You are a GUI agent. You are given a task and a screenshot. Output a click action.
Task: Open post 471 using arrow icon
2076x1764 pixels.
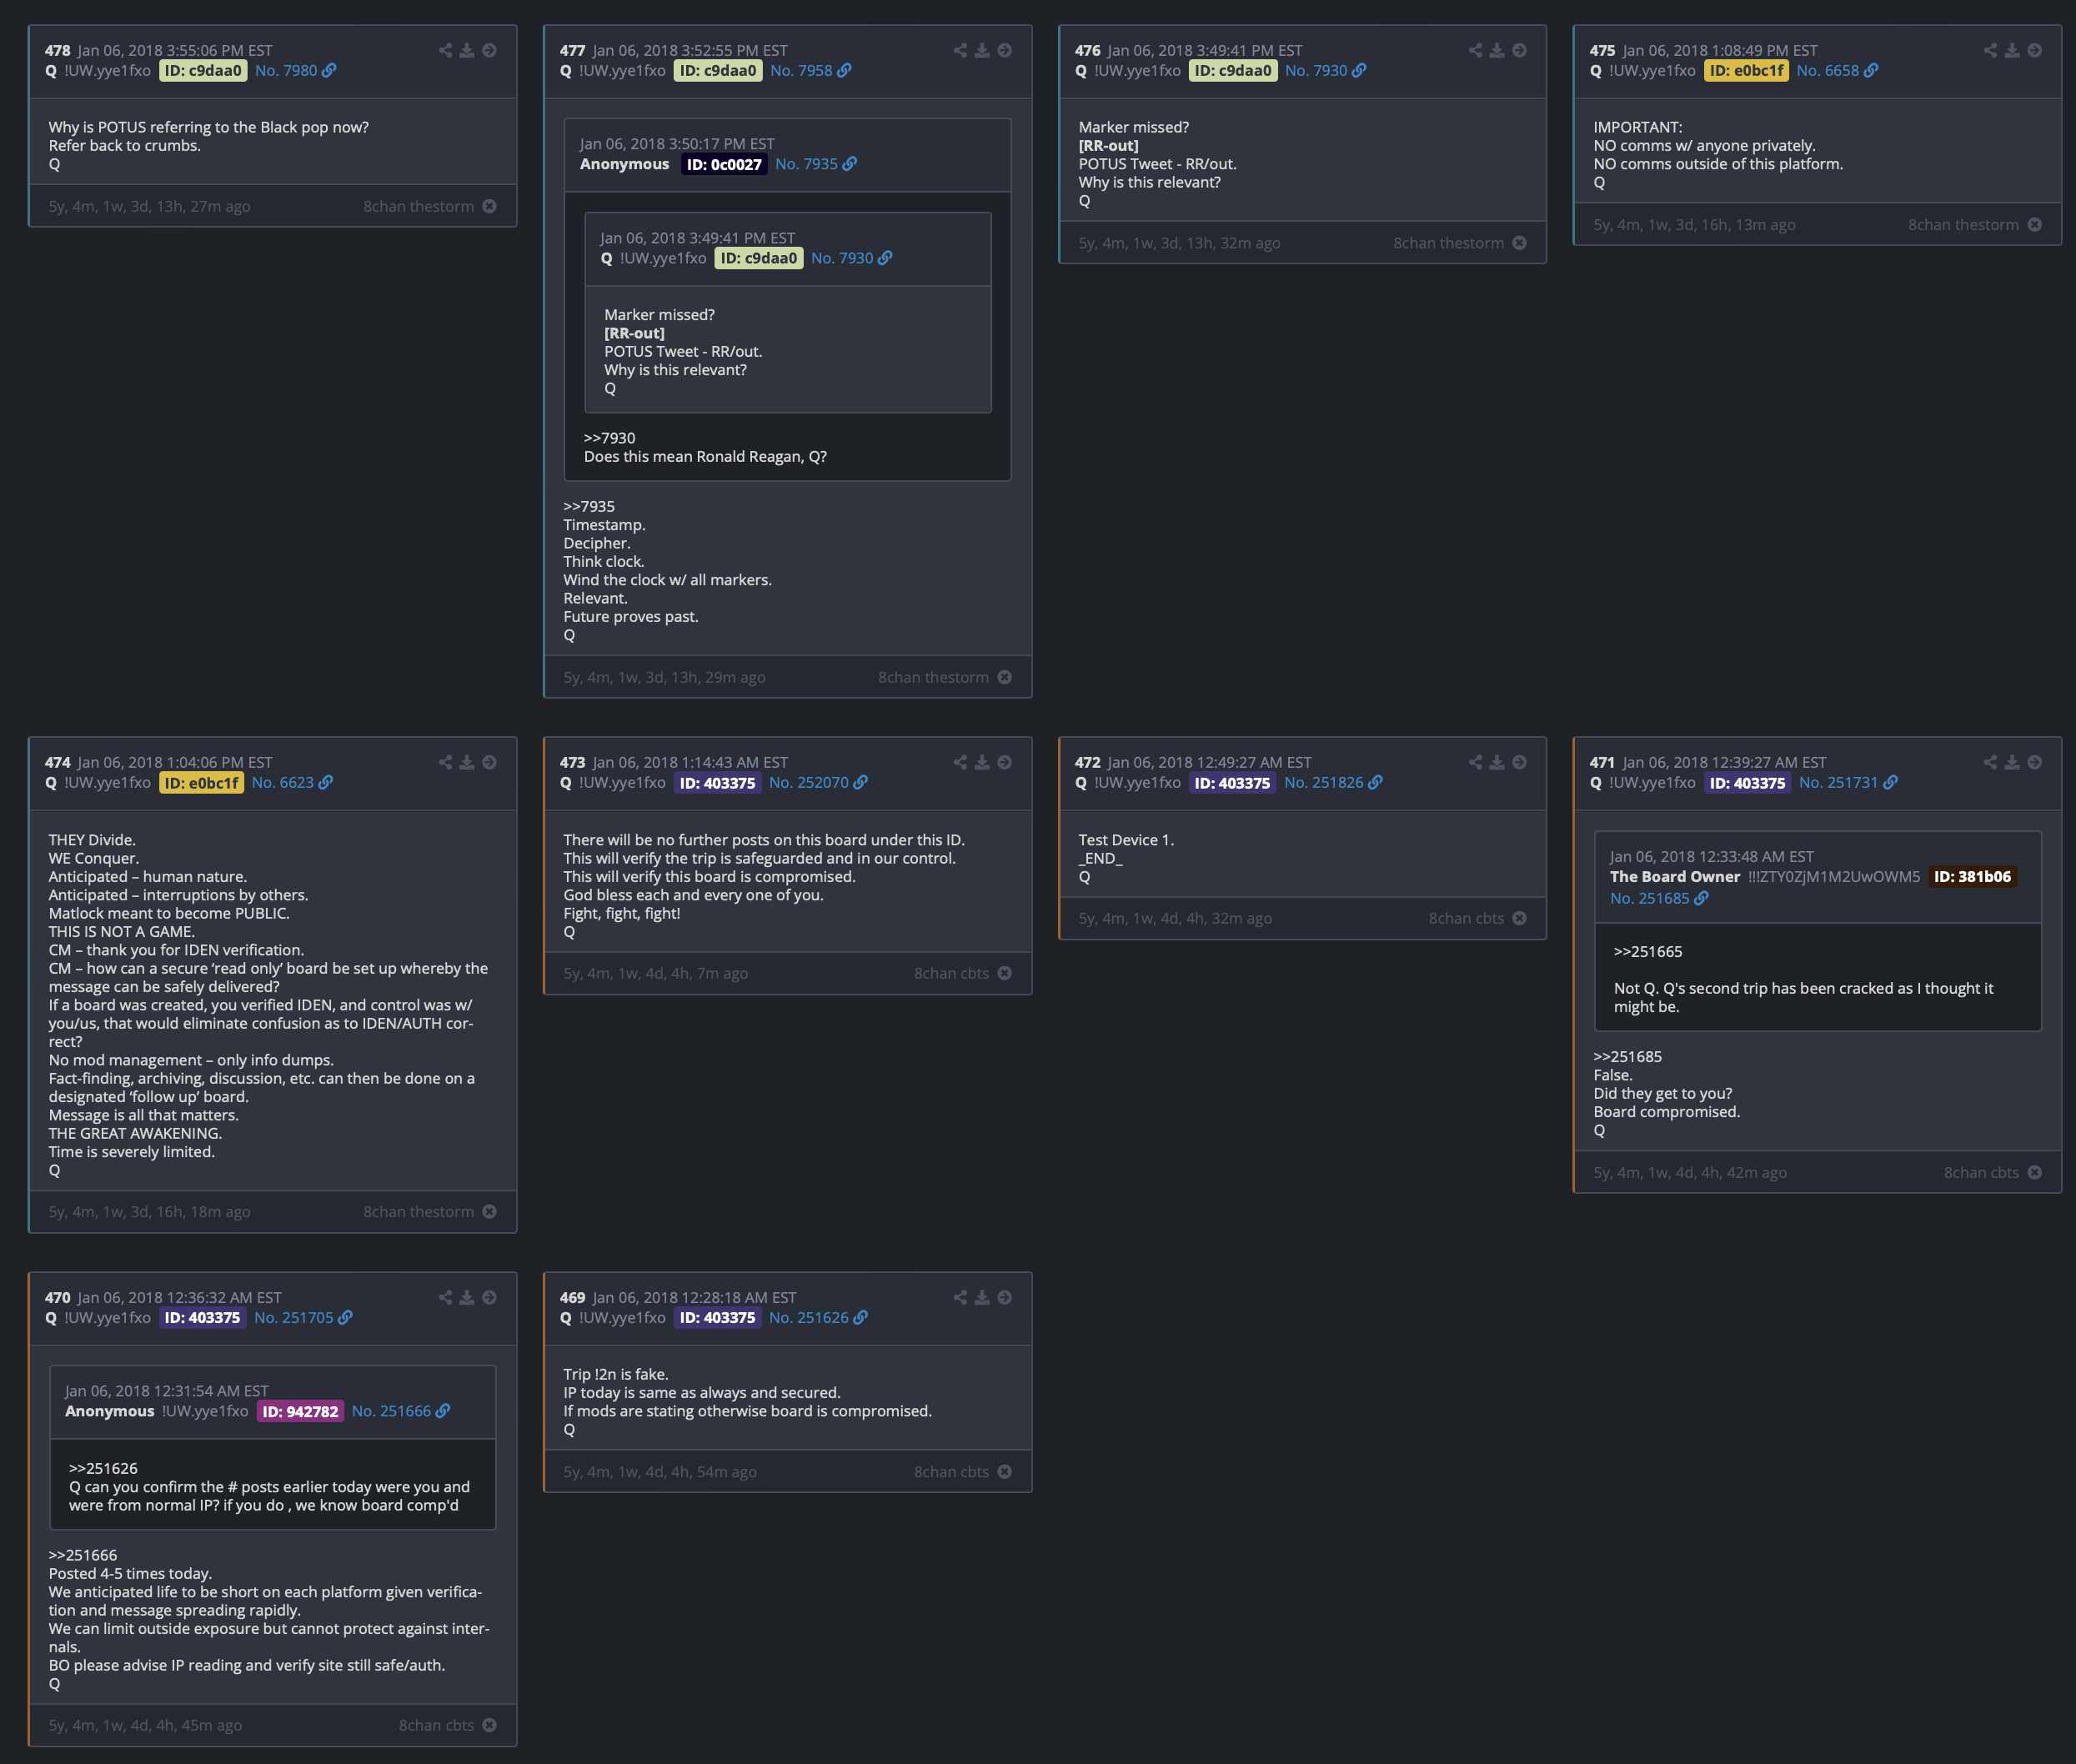click(2034, 762)
